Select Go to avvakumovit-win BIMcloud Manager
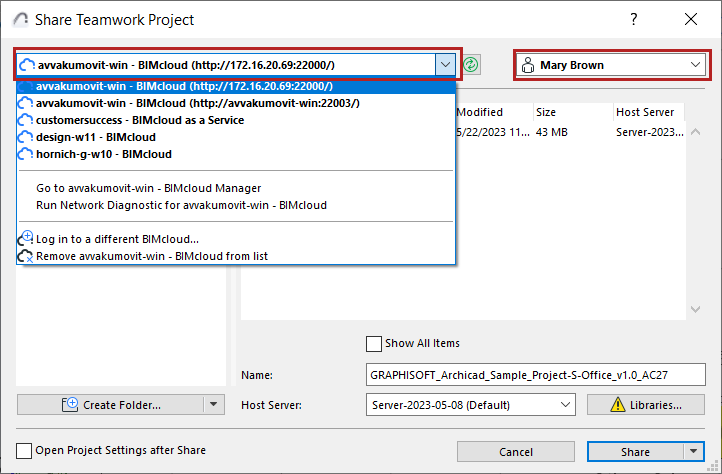 [x=148, y=187]
